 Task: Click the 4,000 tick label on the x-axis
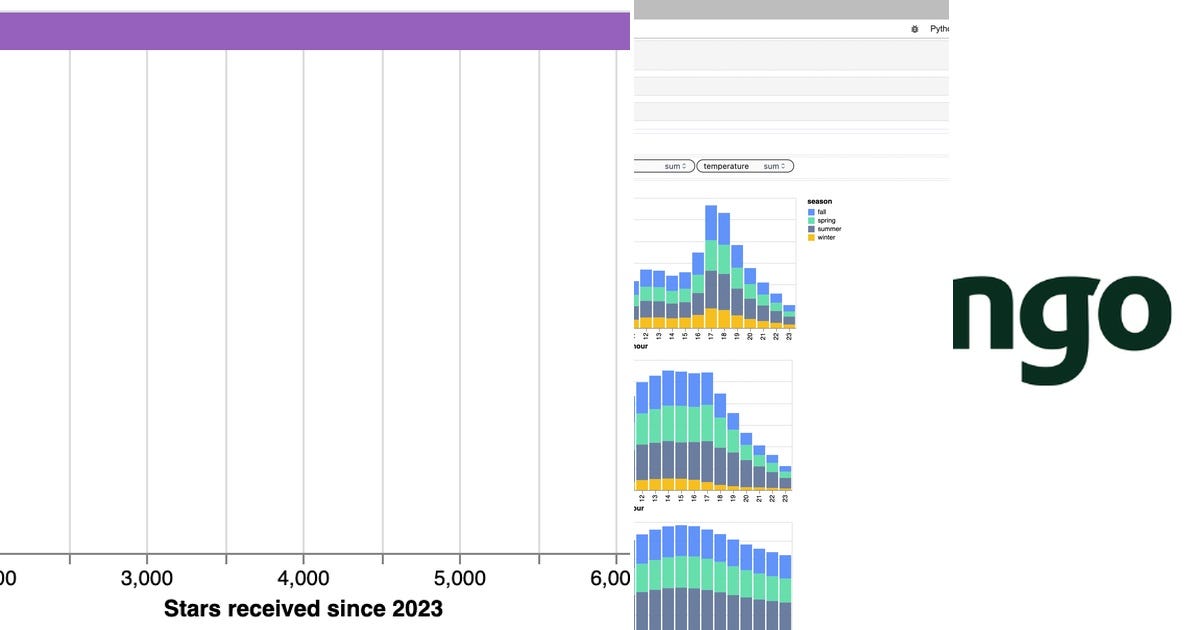tap(303, 579)
